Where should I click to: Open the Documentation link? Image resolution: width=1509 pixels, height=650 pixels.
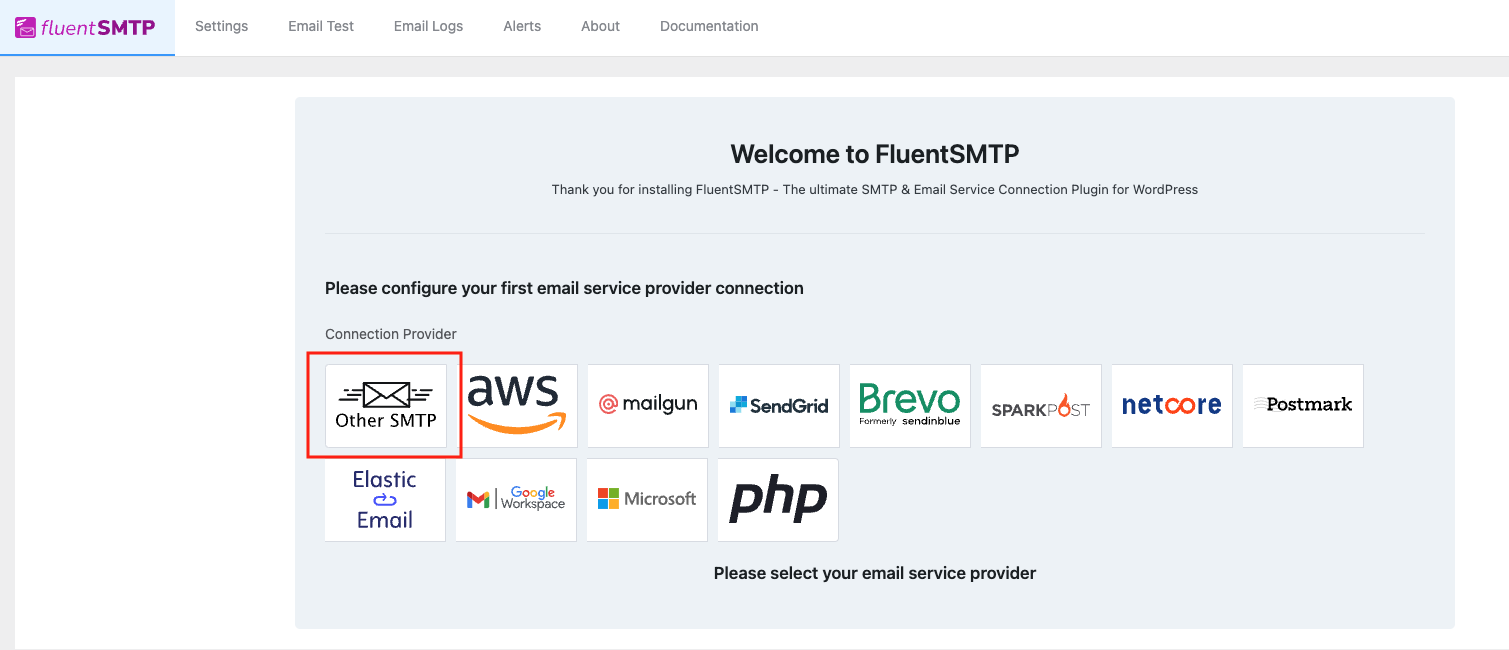click(709, 26)
